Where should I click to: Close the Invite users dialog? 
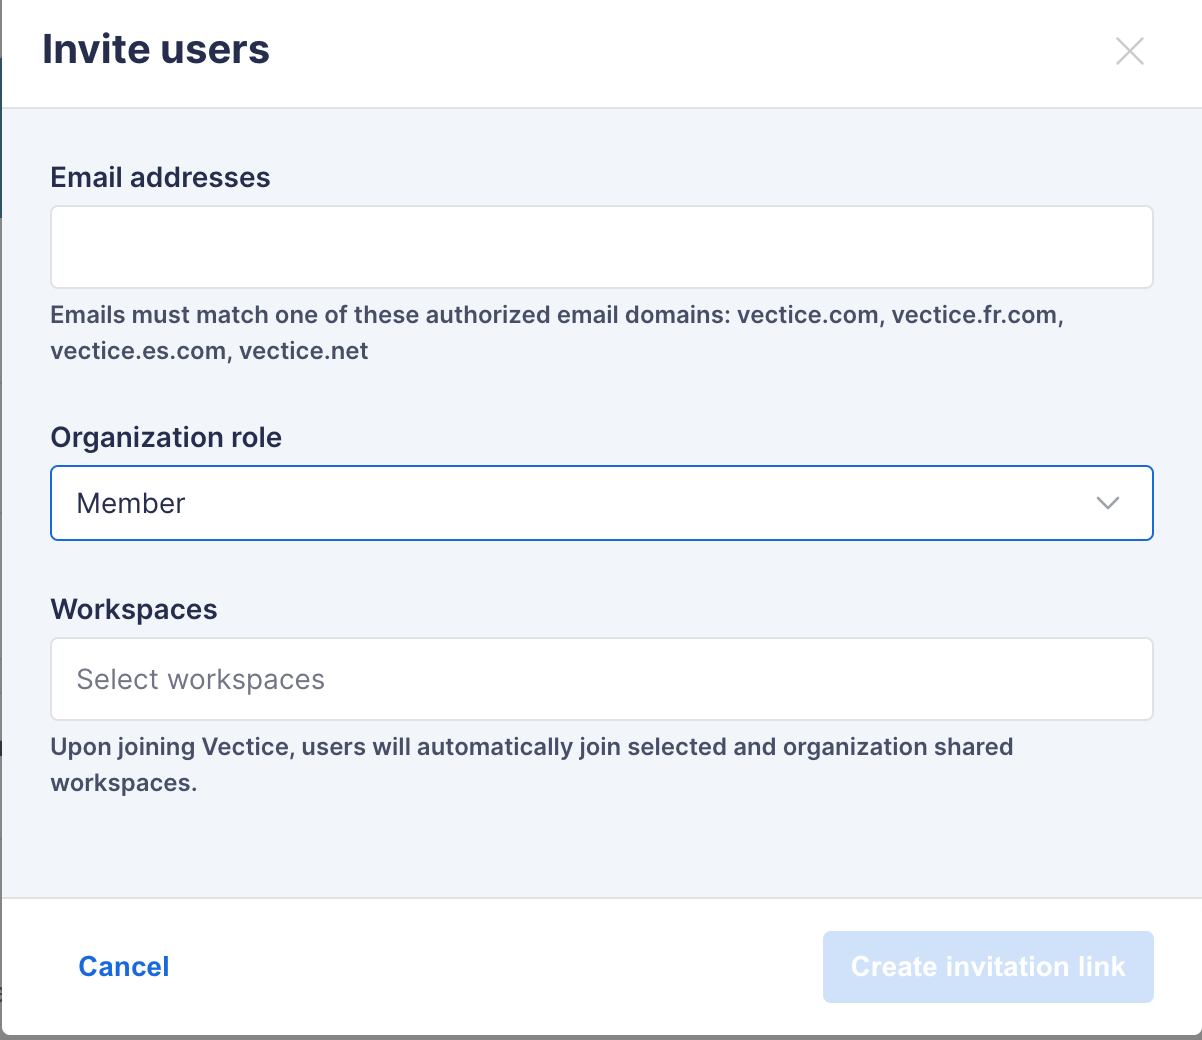point(1129,51)
